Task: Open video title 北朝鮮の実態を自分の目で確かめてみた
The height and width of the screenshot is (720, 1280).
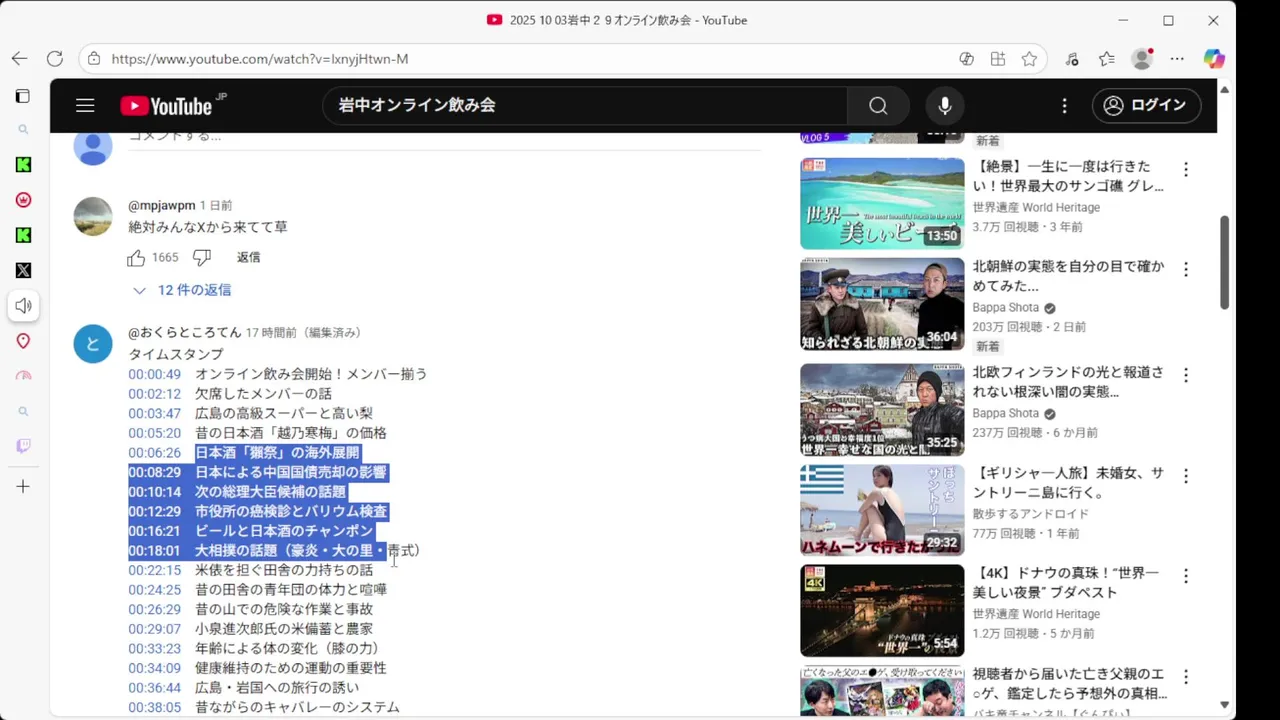Action: pyautogui.click(x=1068, y=277)
